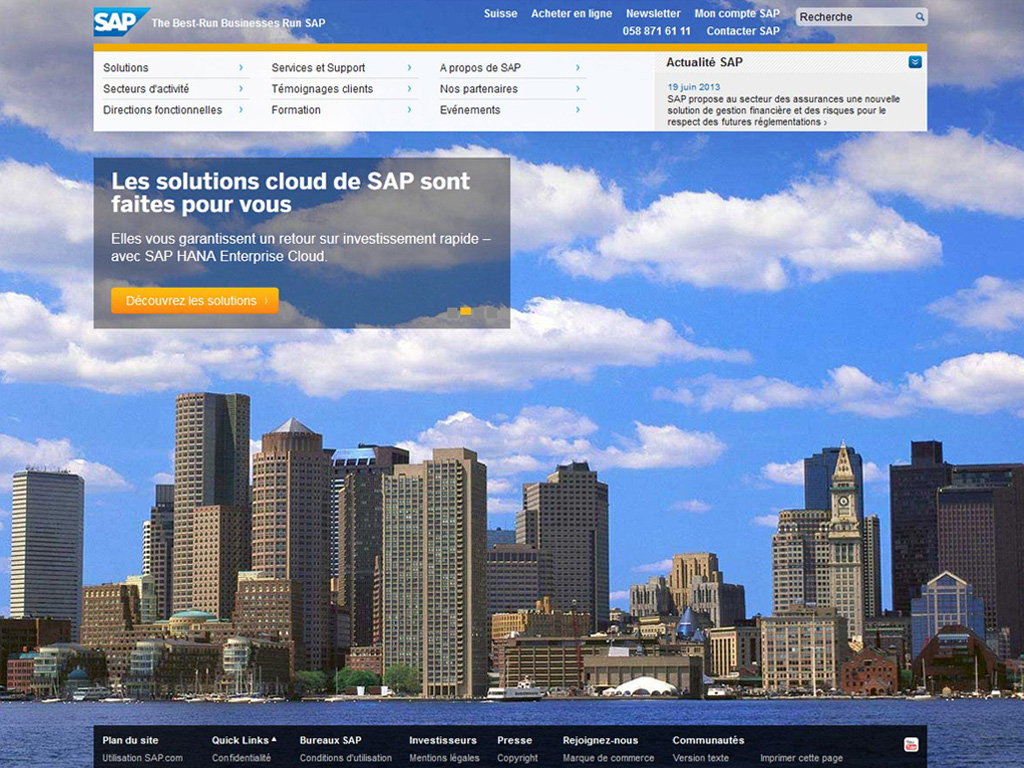Viewport: 1024px width, 768px height.
Task: Open the 19 juin 2013 news article
Action: [x=783, y=110]
